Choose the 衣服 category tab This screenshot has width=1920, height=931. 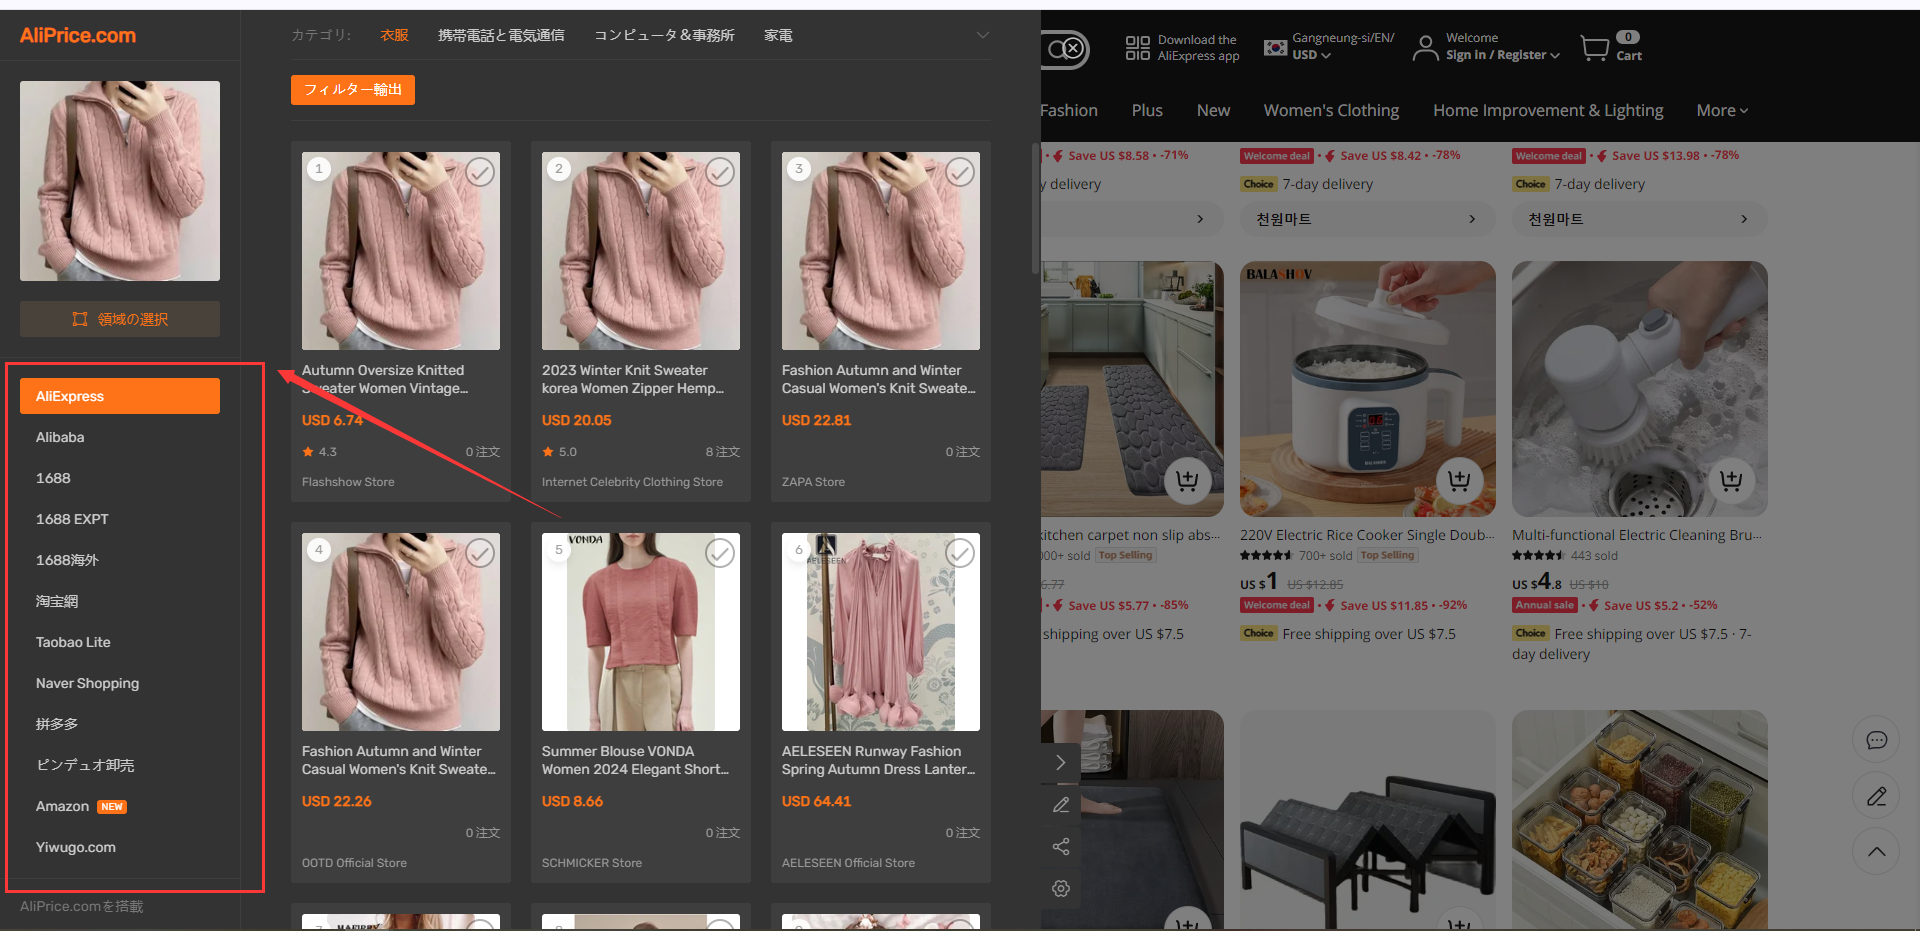[394, 35]
